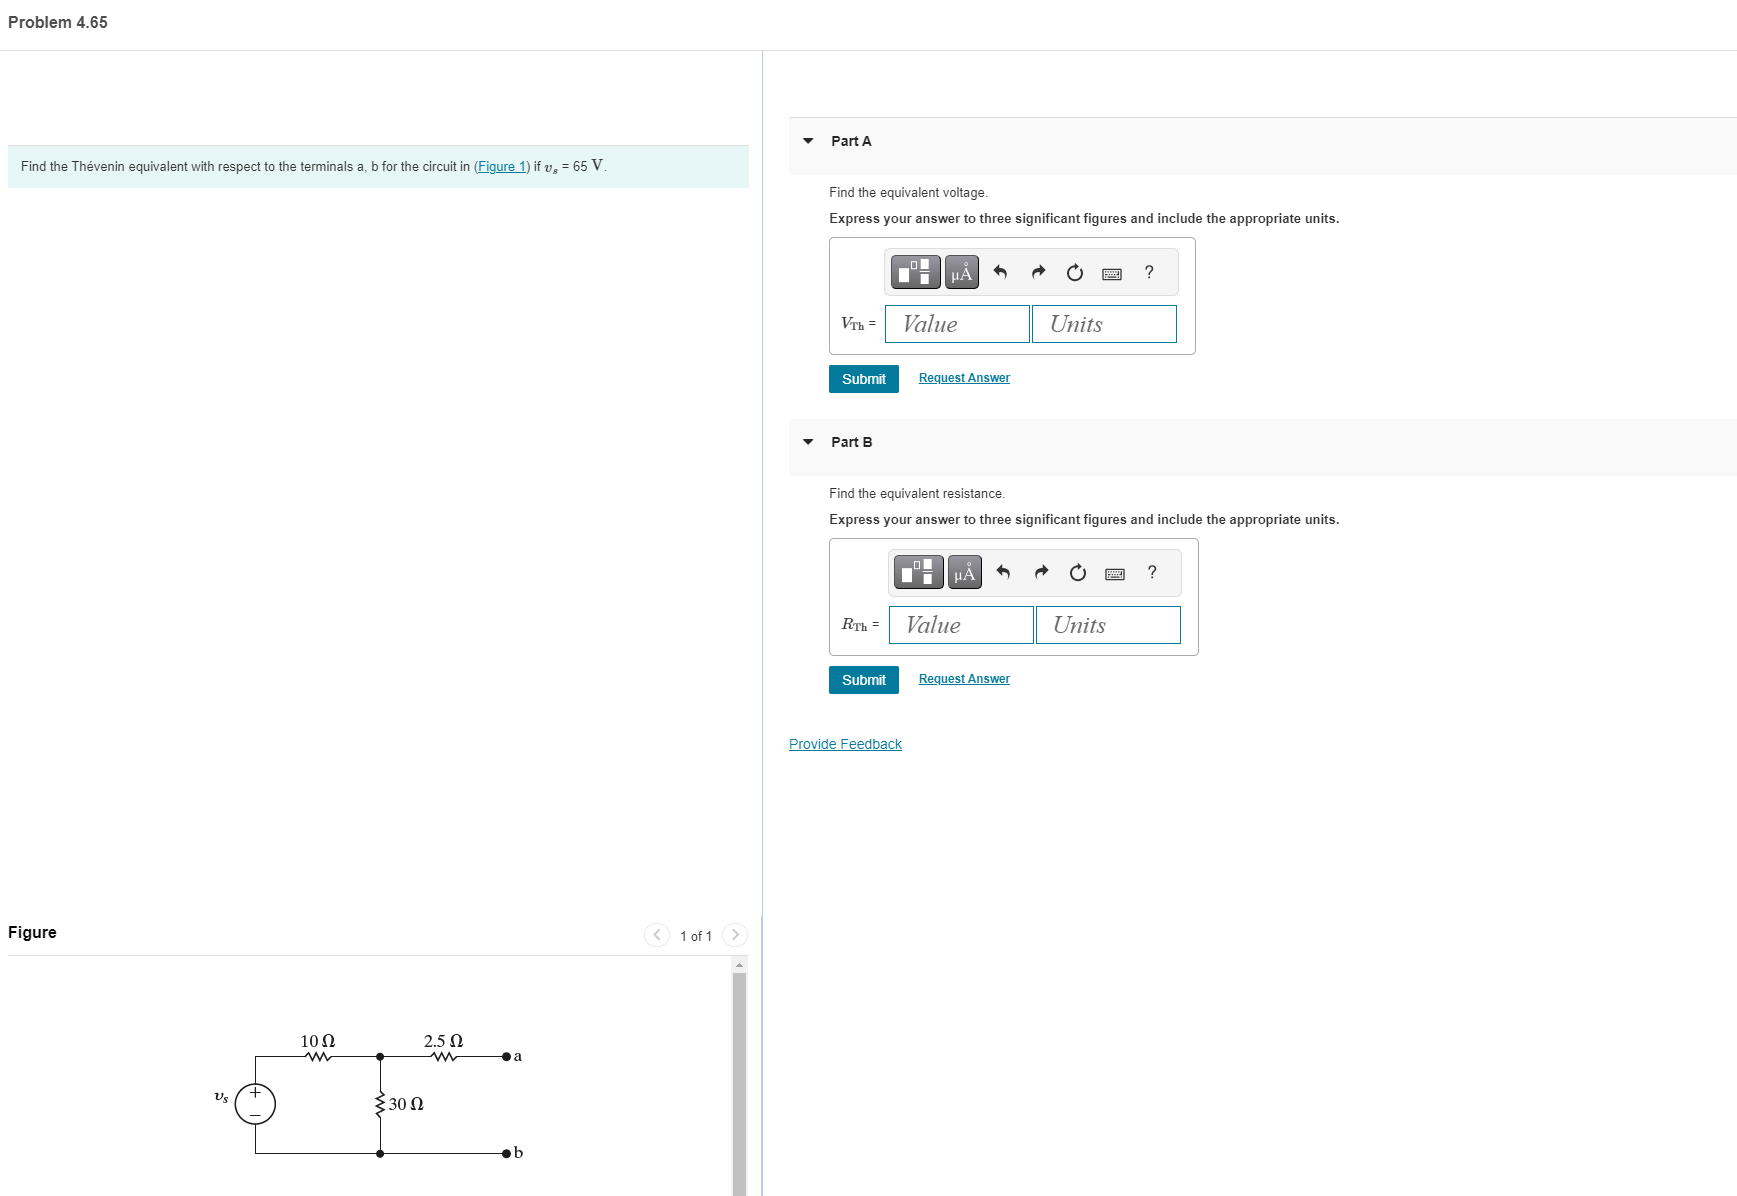The height and width of the screenshot is (1196, 1737).
Task: Reset the Part B answer field
Action: click(1077, 572)
